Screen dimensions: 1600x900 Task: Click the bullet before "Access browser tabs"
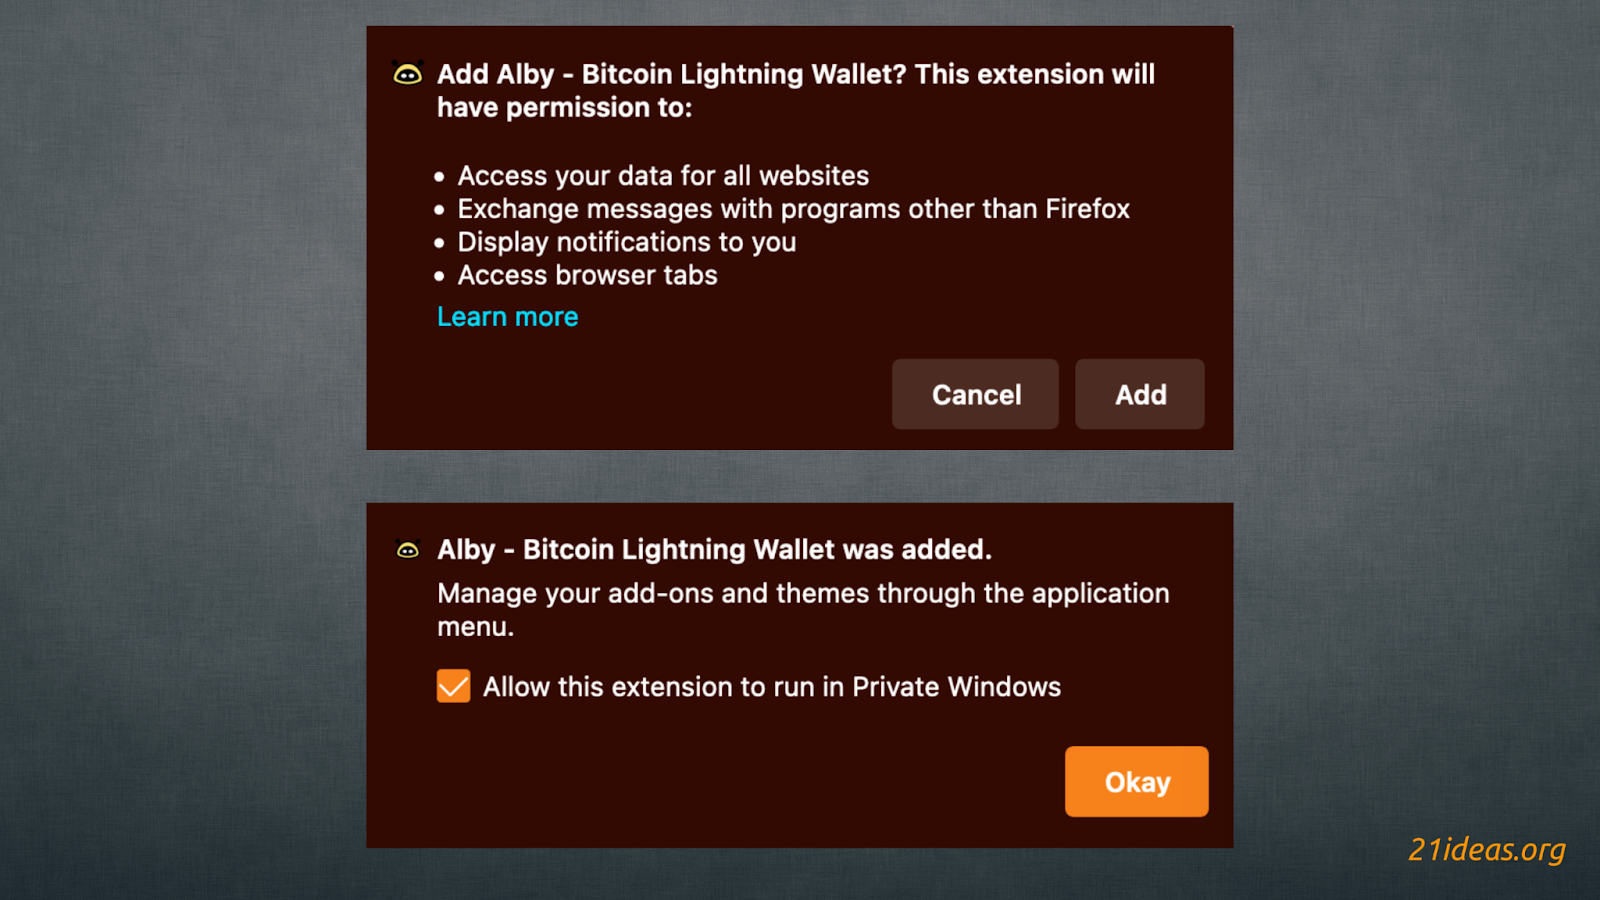[x=439, y=276]
